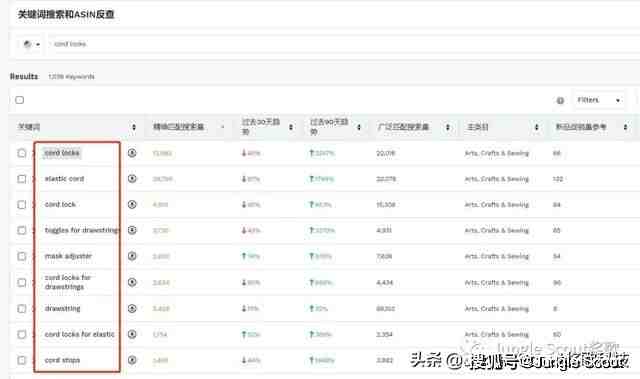Sort by 主类目 column arrows

[536, 127]
